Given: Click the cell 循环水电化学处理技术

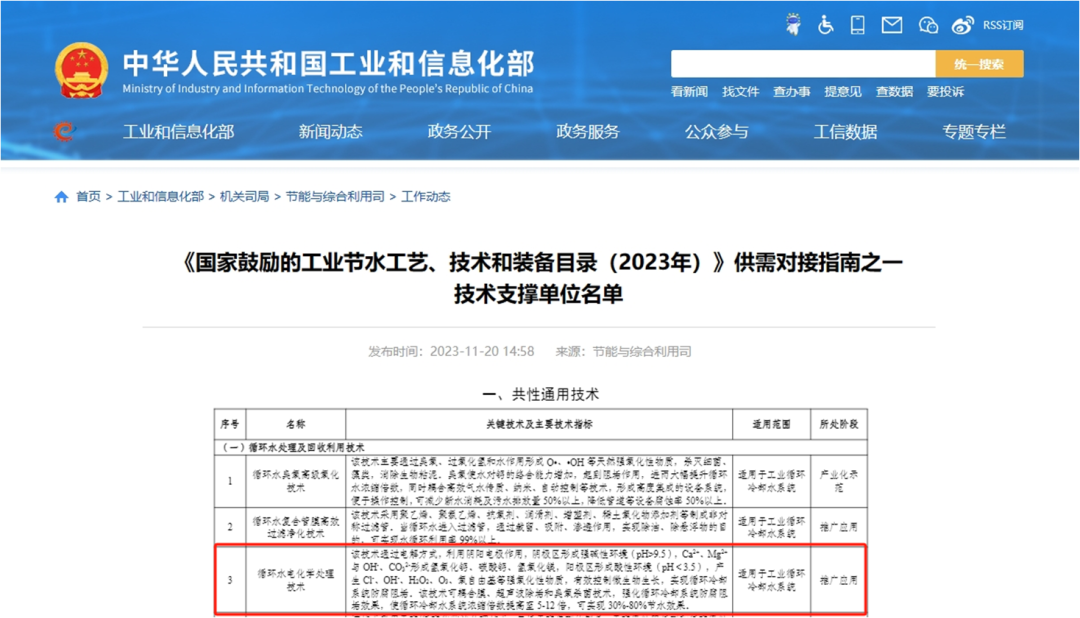Looking at the screenshot, I should [295, 579].
